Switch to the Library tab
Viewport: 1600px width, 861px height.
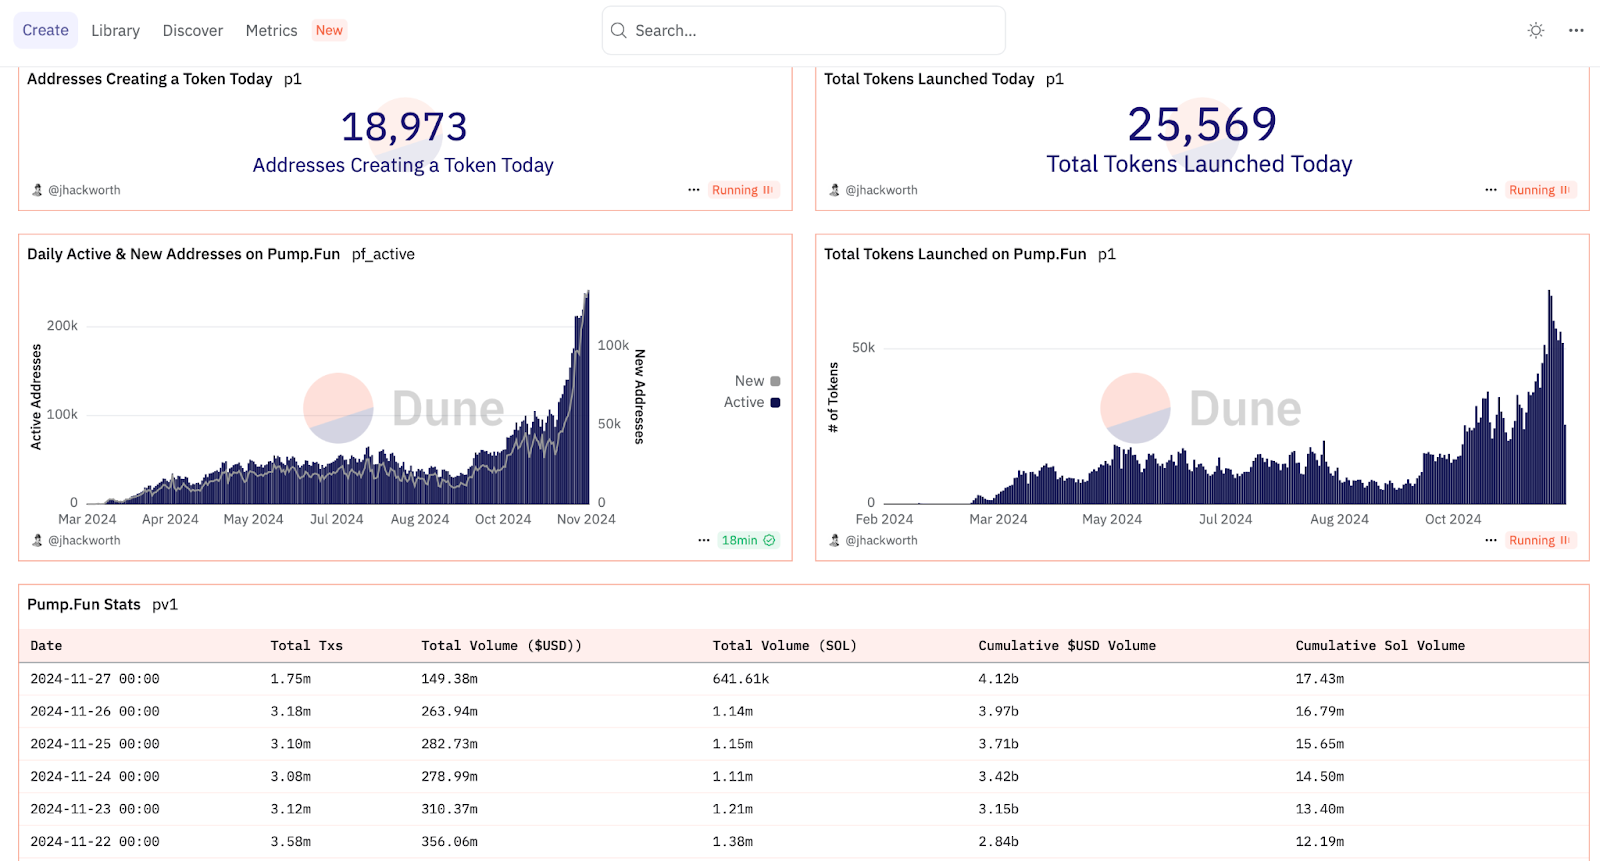tap(115, 31)
